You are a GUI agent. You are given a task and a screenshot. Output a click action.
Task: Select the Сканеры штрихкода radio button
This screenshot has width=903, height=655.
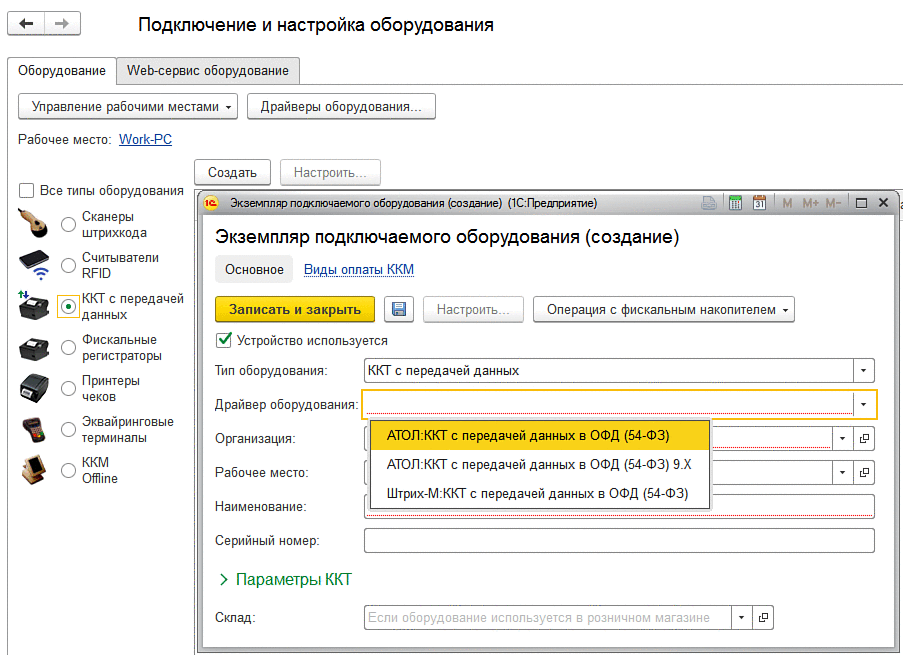pyautogui.click(x=69, y=224)
